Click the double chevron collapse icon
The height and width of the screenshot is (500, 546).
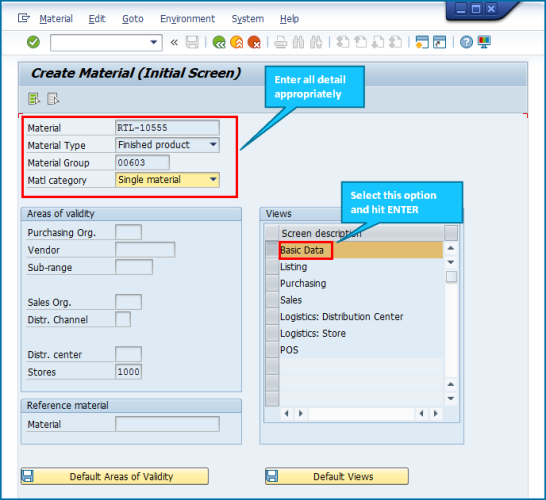tap(174, 42)
